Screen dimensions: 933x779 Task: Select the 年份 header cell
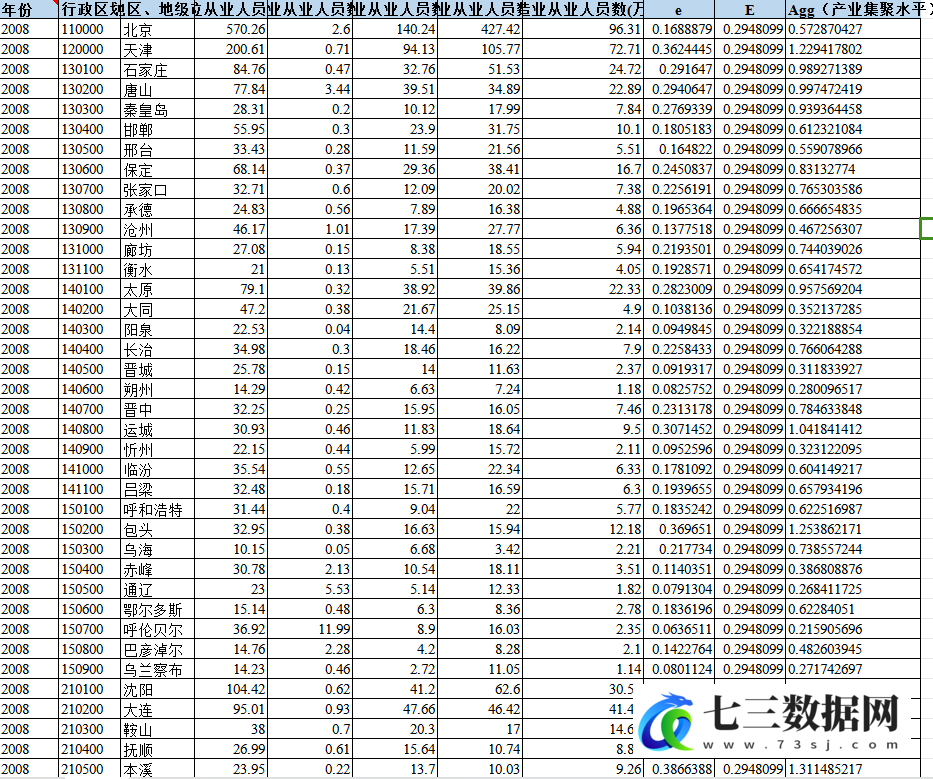pos(29,9)
